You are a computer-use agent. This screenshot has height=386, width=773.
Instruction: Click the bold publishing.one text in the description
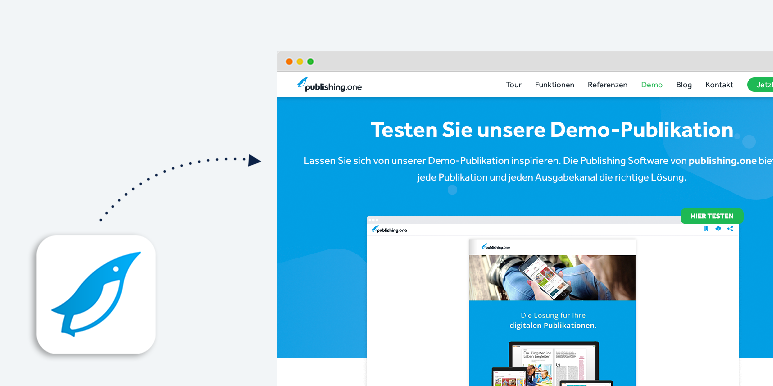[x=722, y=161]
